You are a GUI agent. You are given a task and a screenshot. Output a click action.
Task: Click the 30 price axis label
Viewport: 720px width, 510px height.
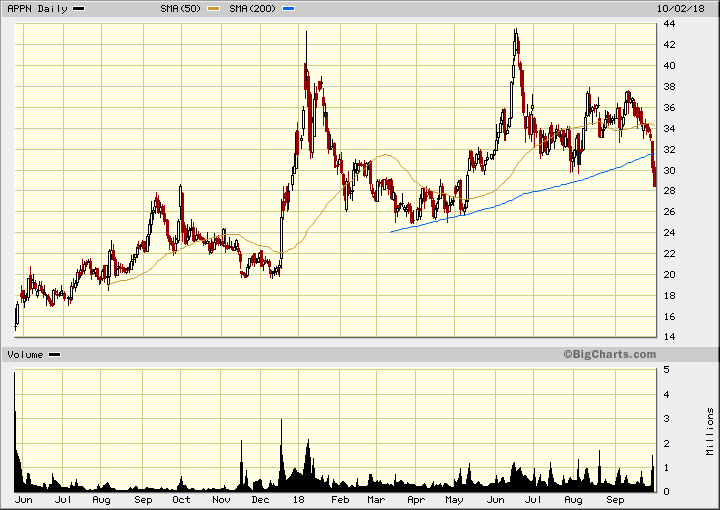tap(669, 171)
